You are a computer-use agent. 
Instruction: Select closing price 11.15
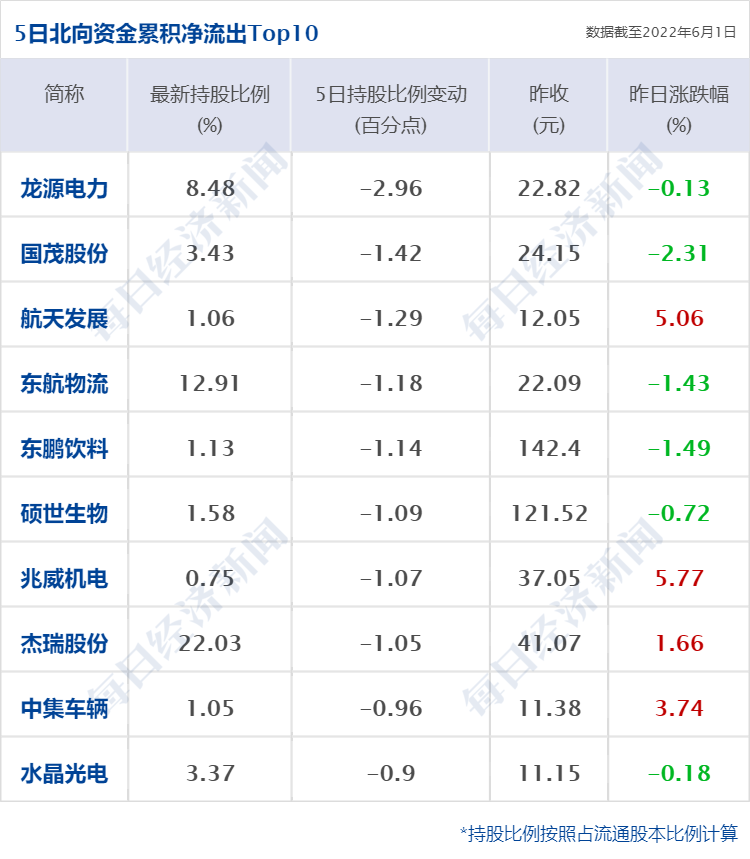(549, 773)
